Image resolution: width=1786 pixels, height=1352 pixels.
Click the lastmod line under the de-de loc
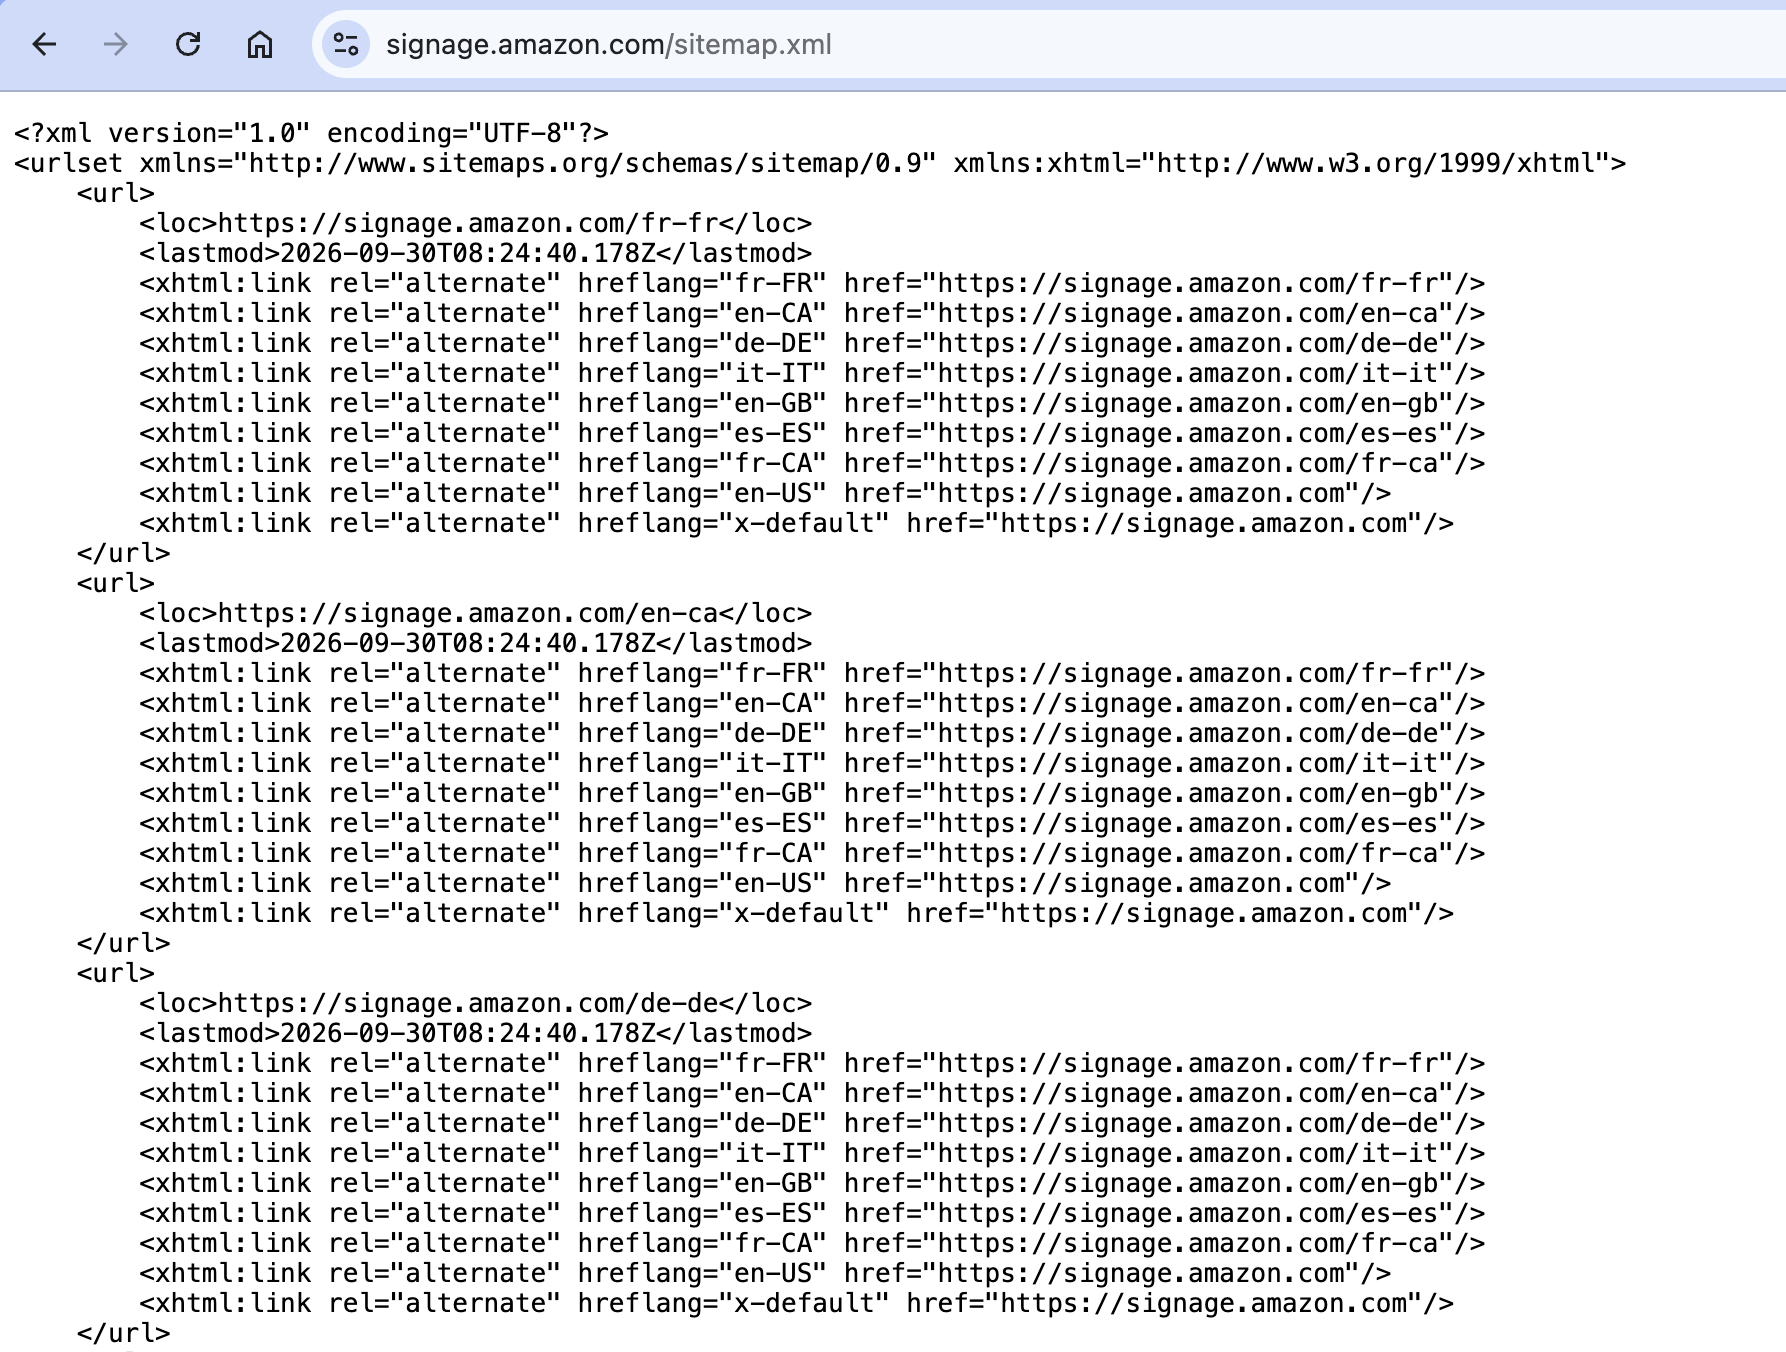476,1033
